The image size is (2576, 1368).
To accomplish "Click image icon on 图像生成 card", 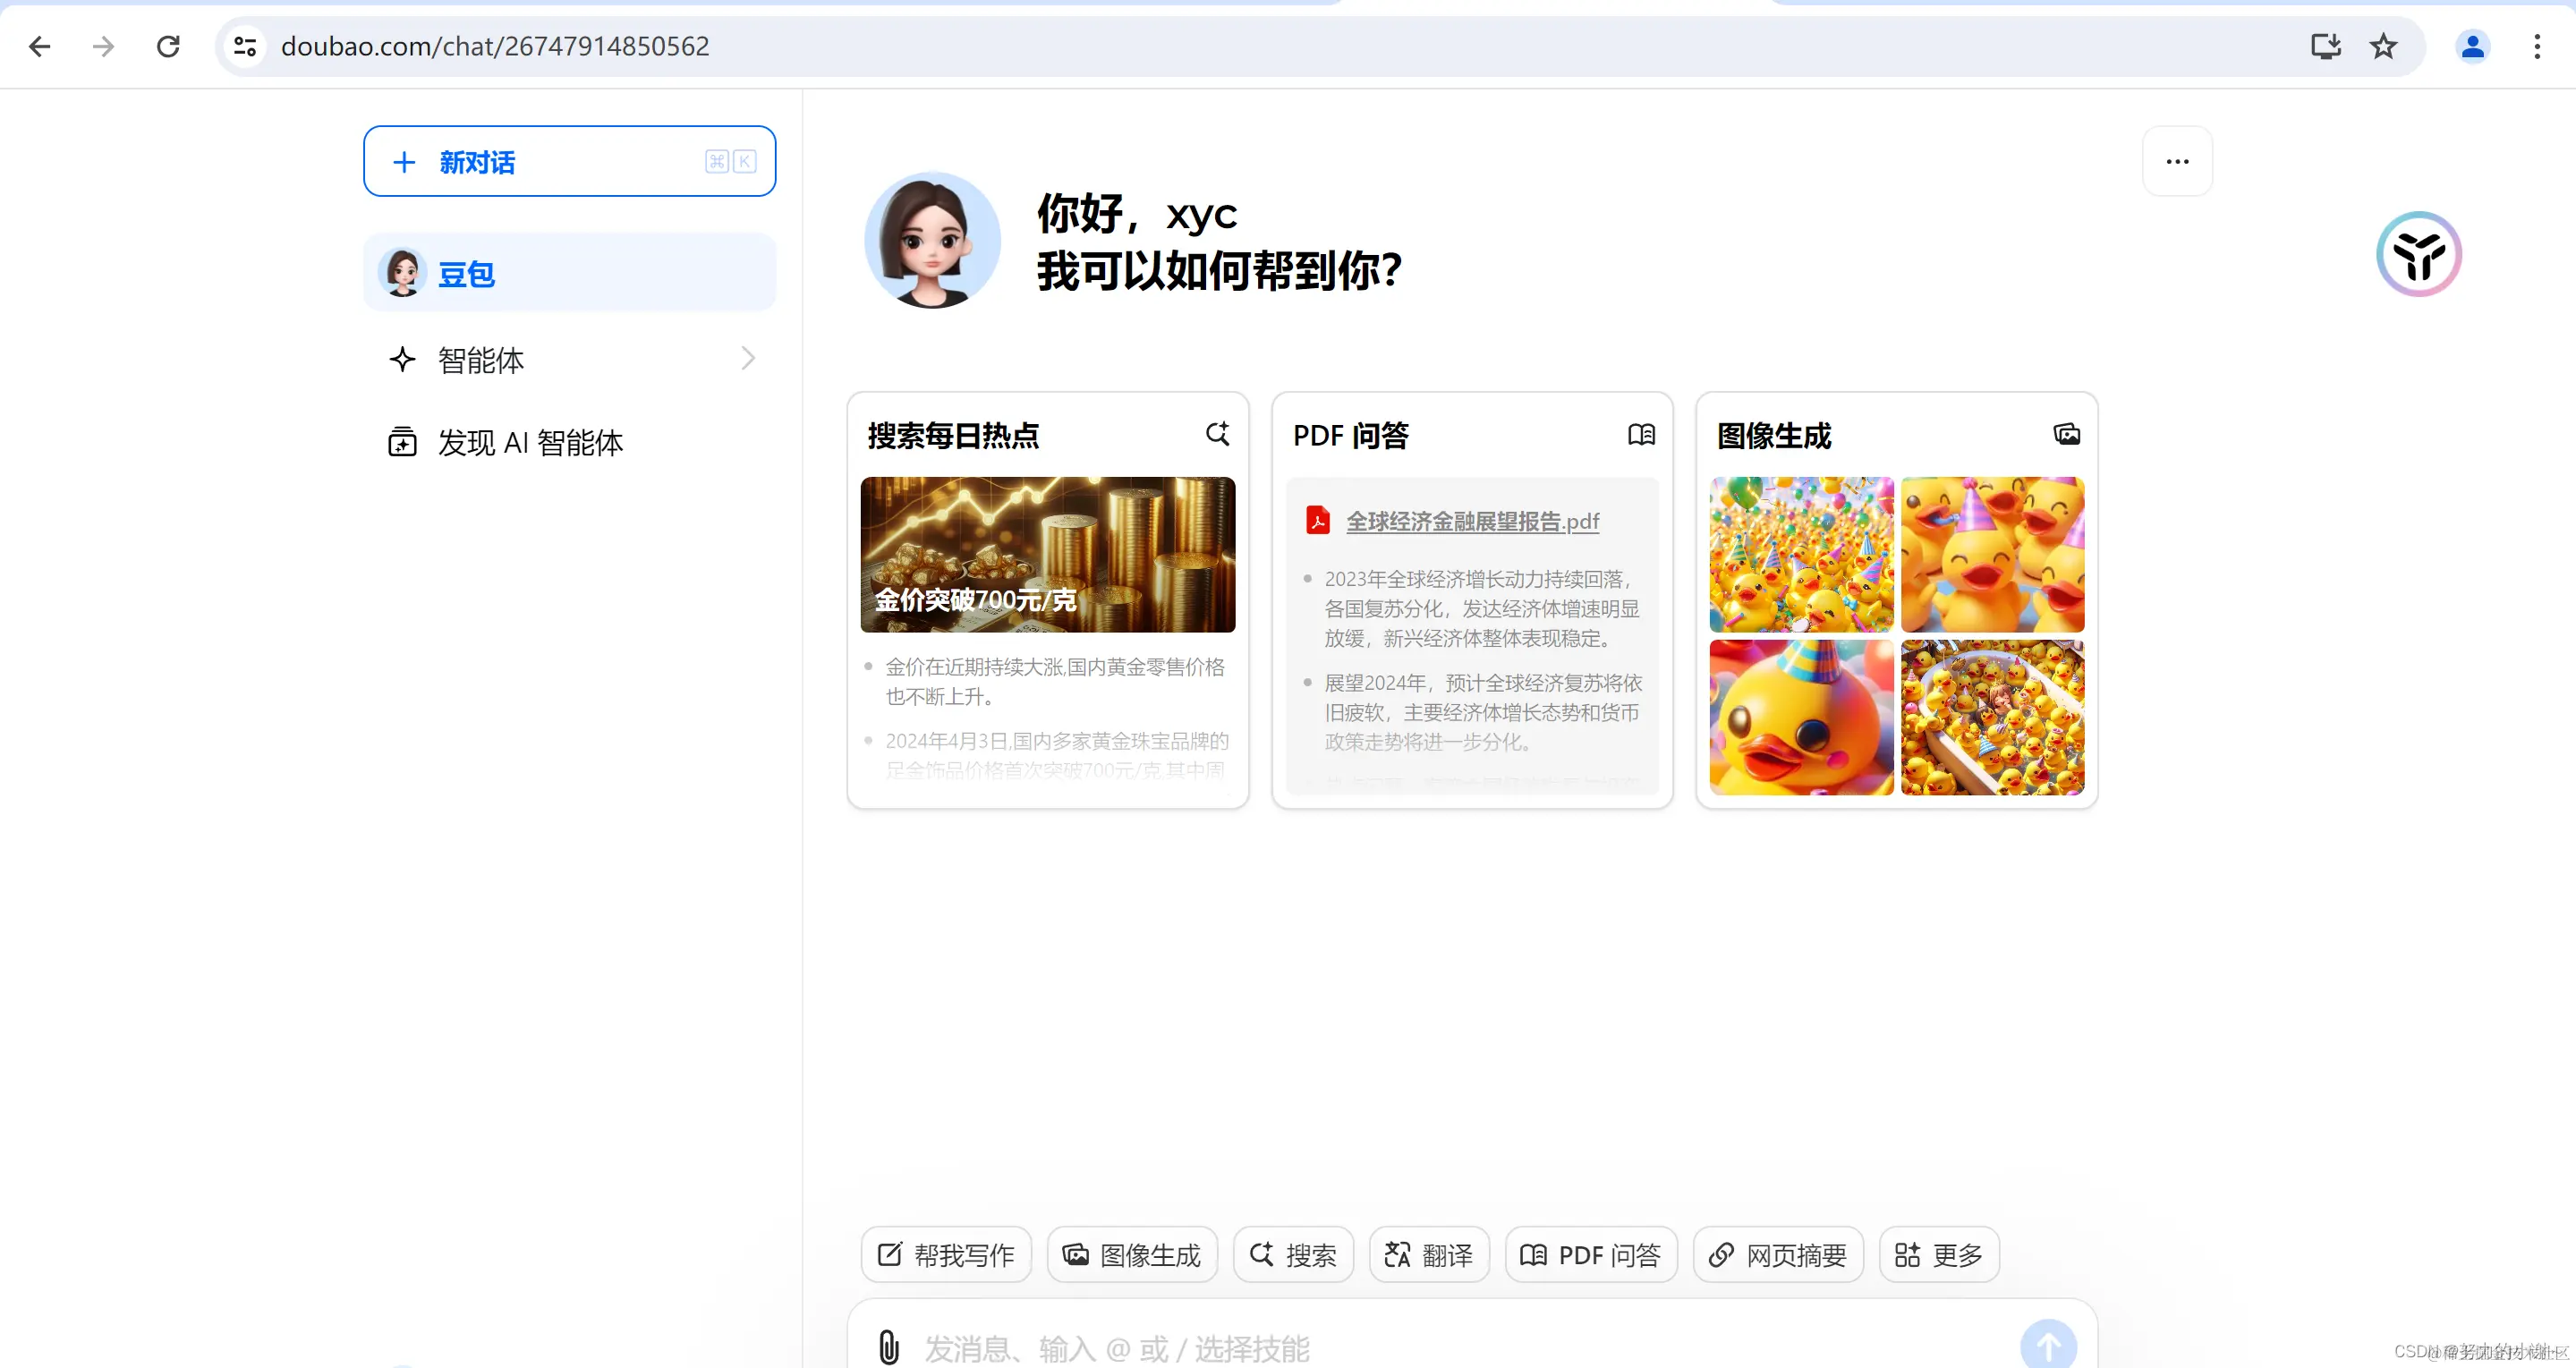I will (2066, 434).
